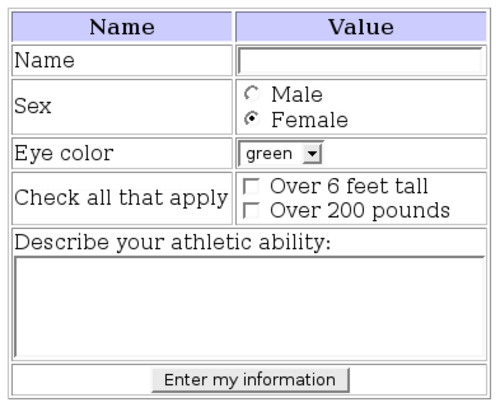
Task: Click the Over 200 pounds label
Action: [360, 211]
